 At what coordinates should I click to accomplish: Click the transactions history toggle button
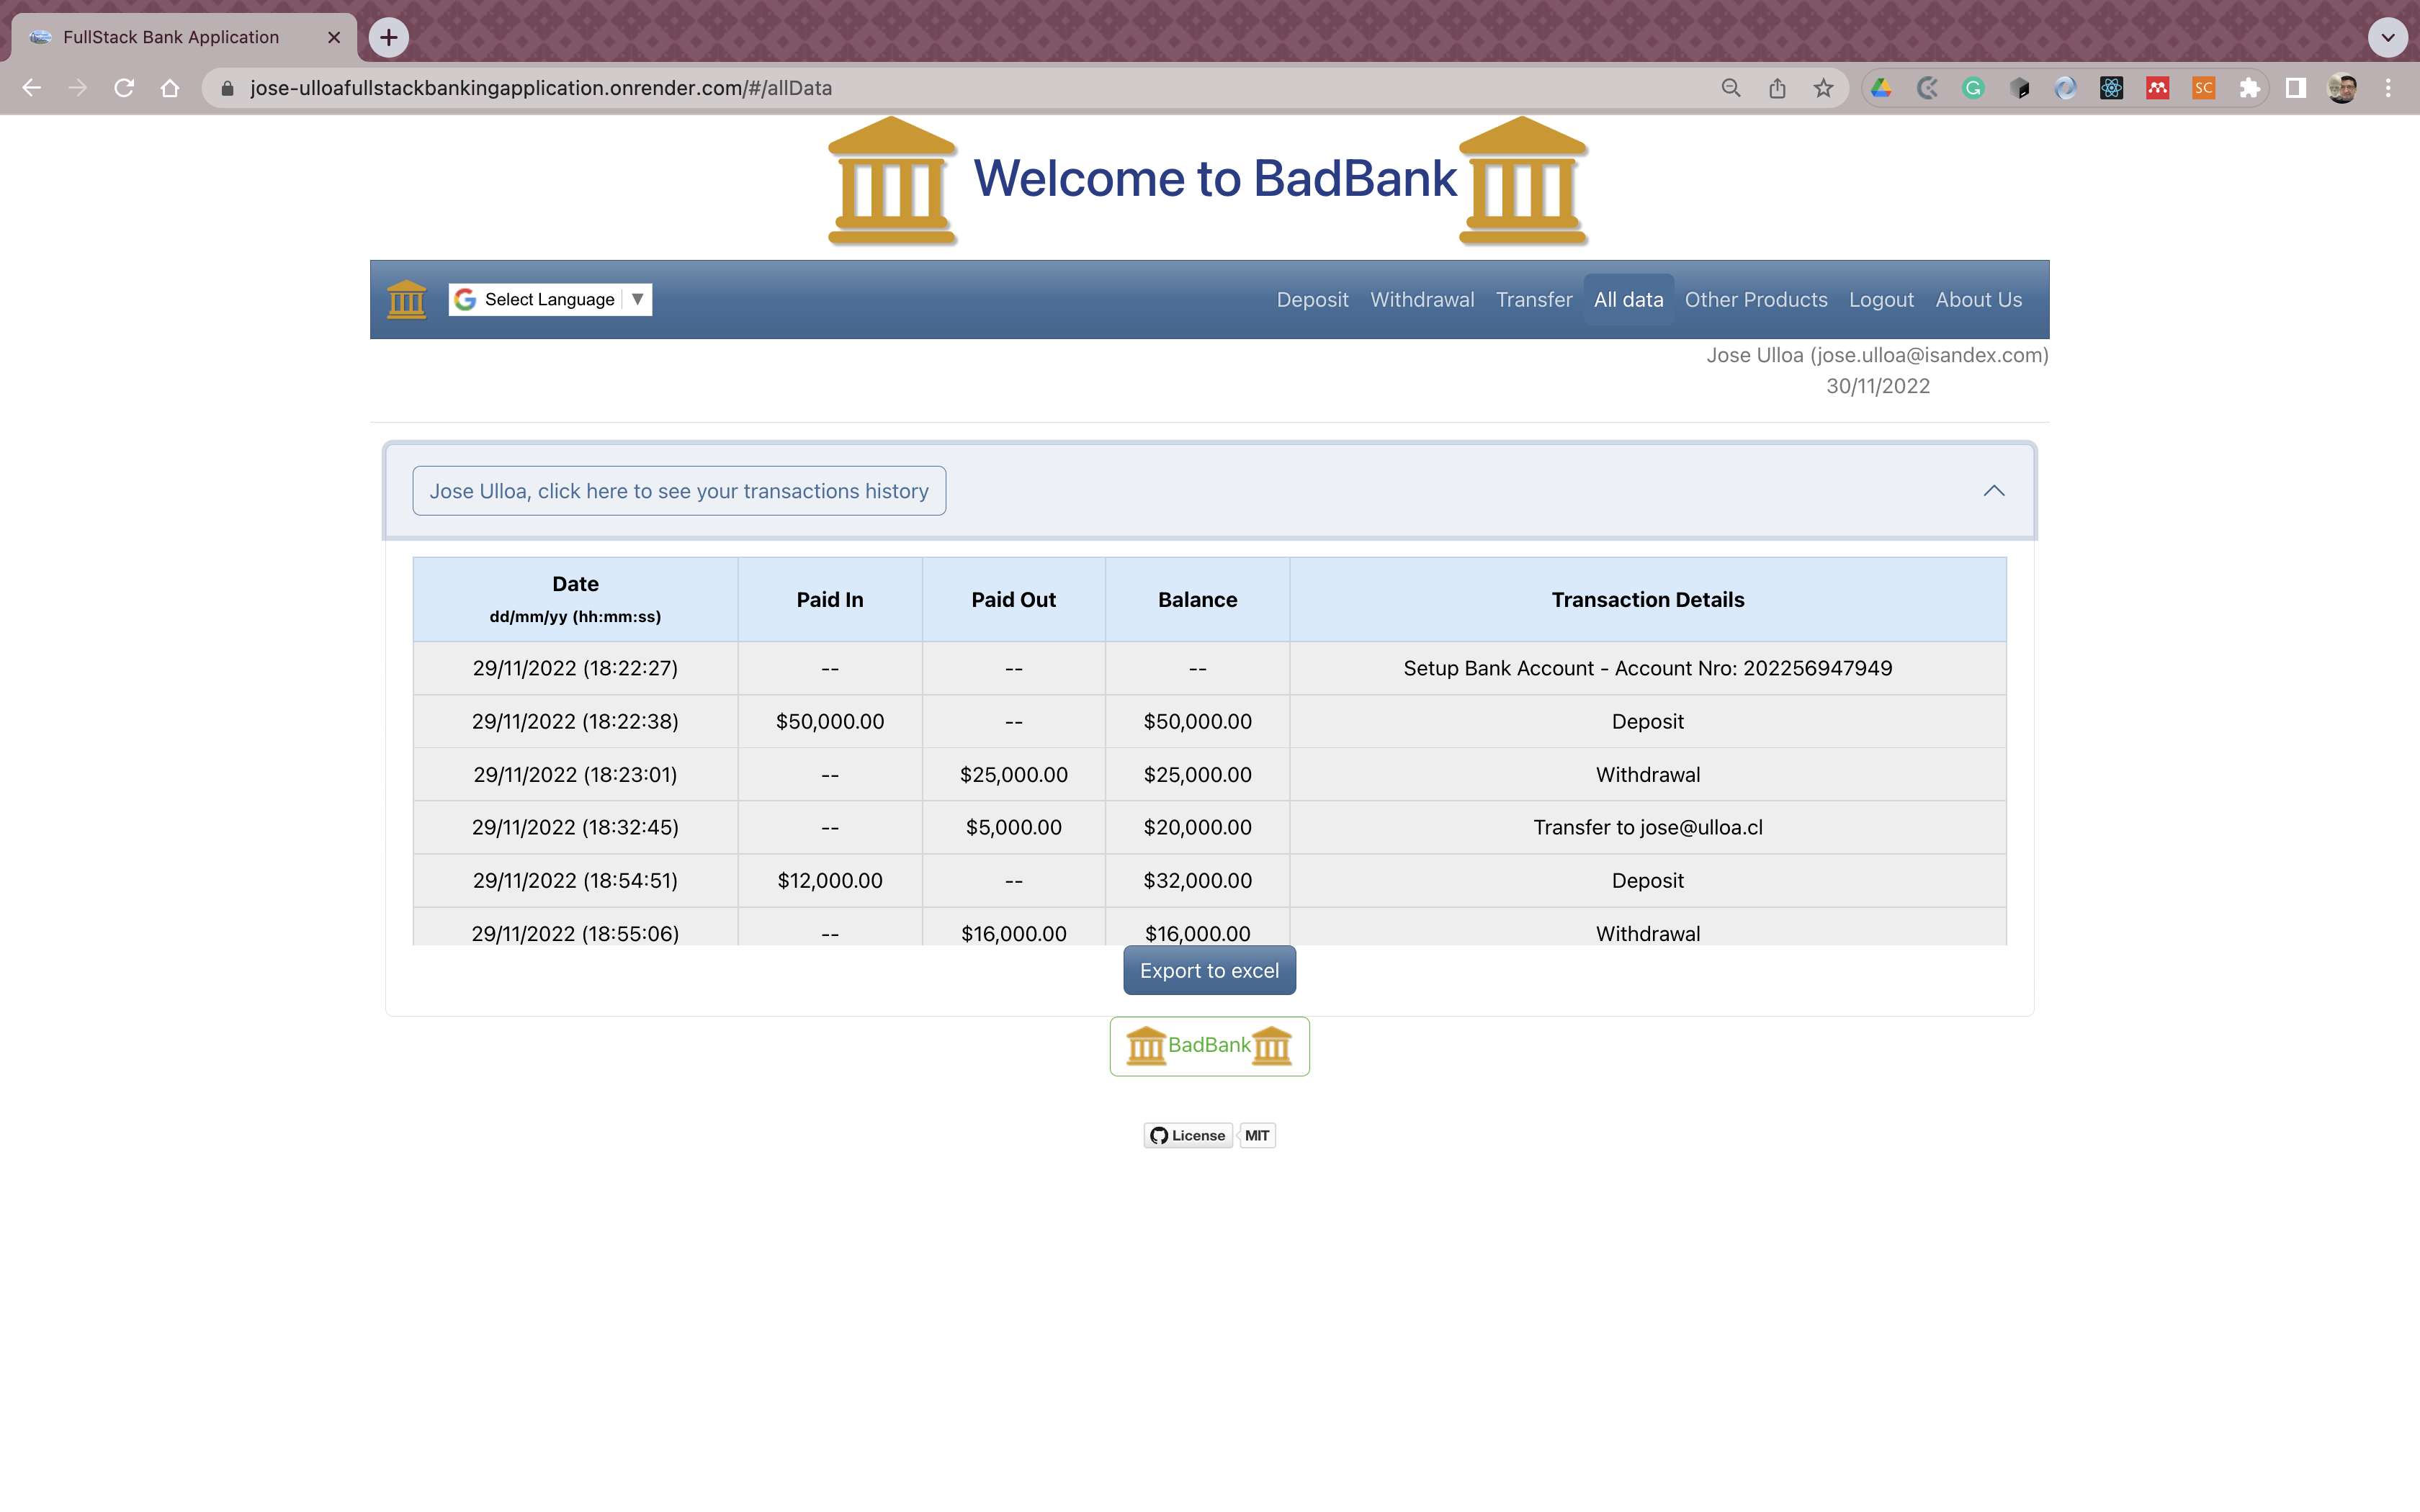pos(679,491)
